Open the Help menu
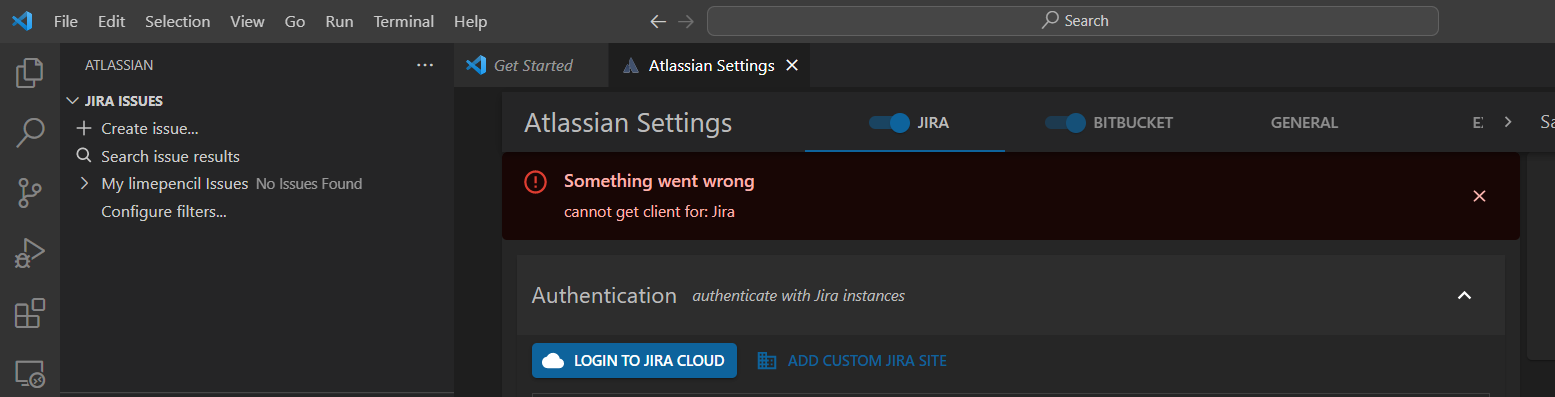This screenshot has height=397, width=1555. 470,21
